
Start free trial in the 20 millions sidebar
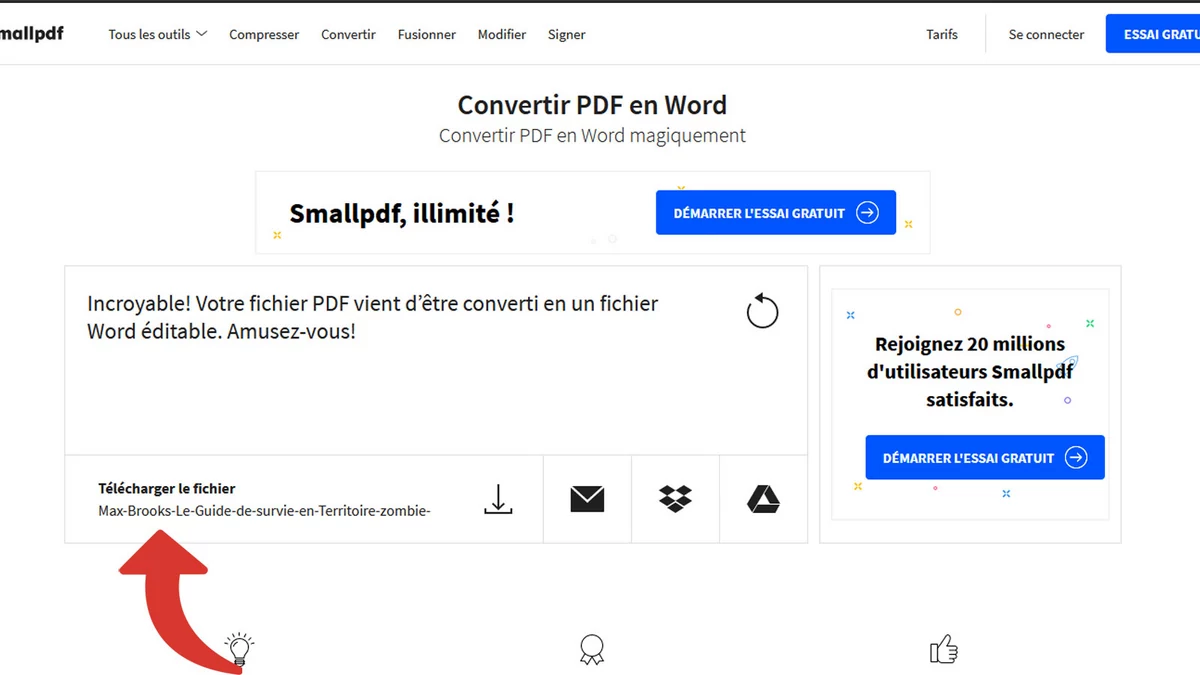coord(985,458)
